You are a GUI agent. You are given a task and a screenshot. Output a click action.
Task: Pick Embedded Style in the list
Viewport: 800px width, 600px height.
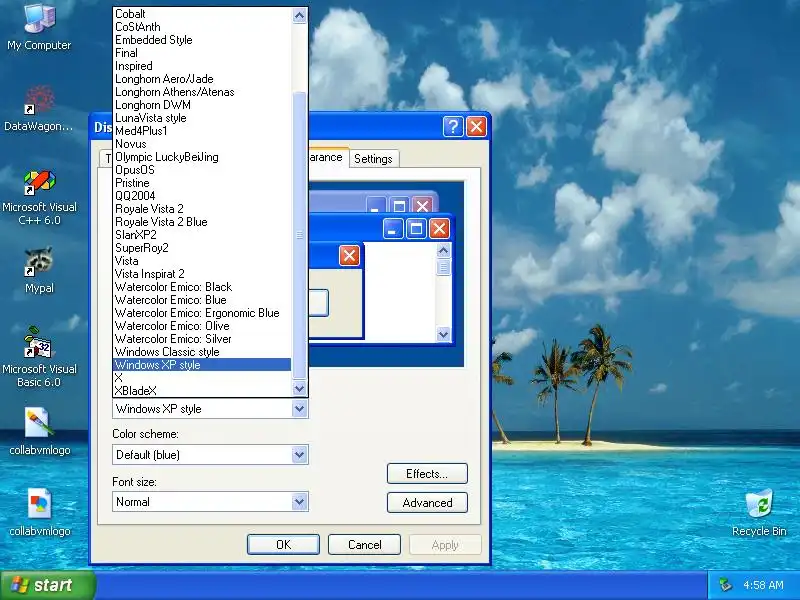click(x=202, y=40)
